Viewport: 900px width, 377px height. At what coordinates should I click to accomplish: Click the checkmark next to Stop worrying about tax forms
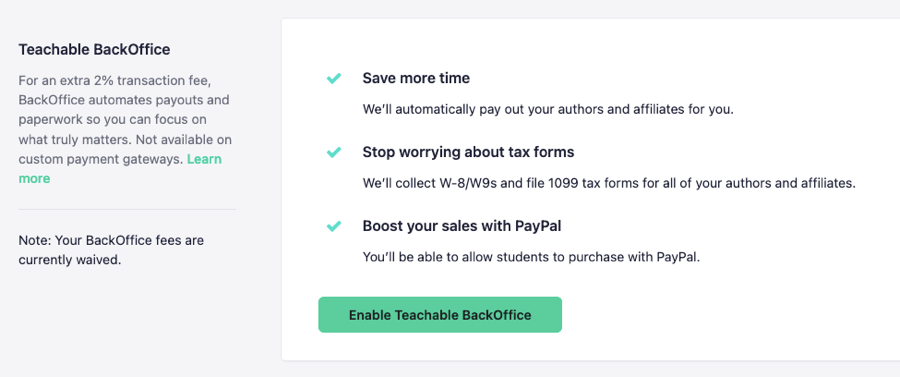click(x=333, y=153)
